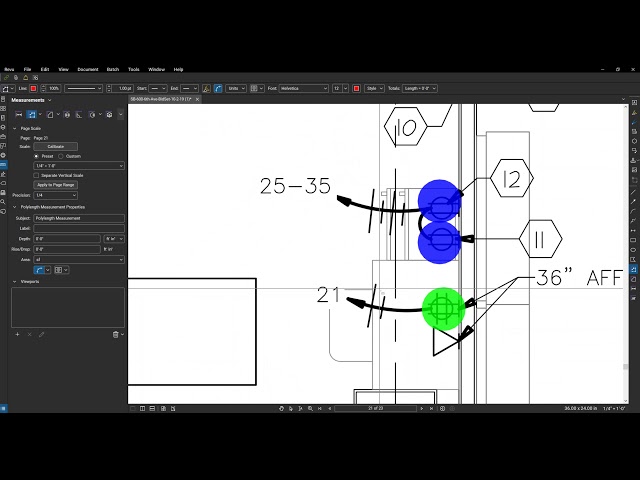Click split view horizontal icon in status bar
Screen dimensions: 640x480
152,408
